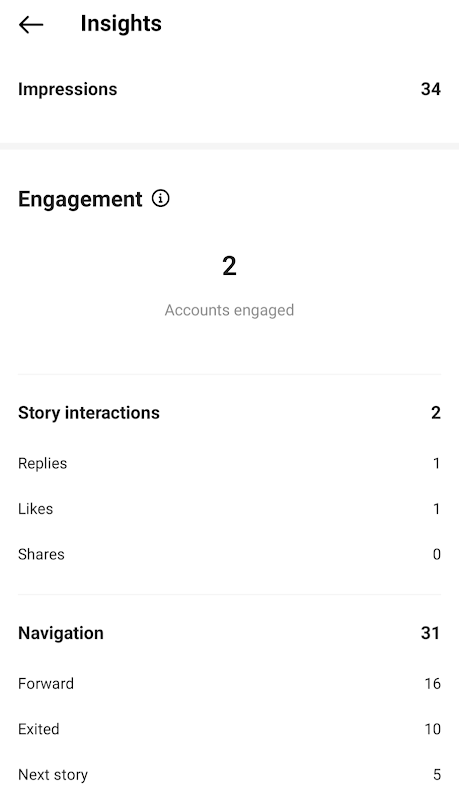Select the Shares row

click(x=229, y=554)
